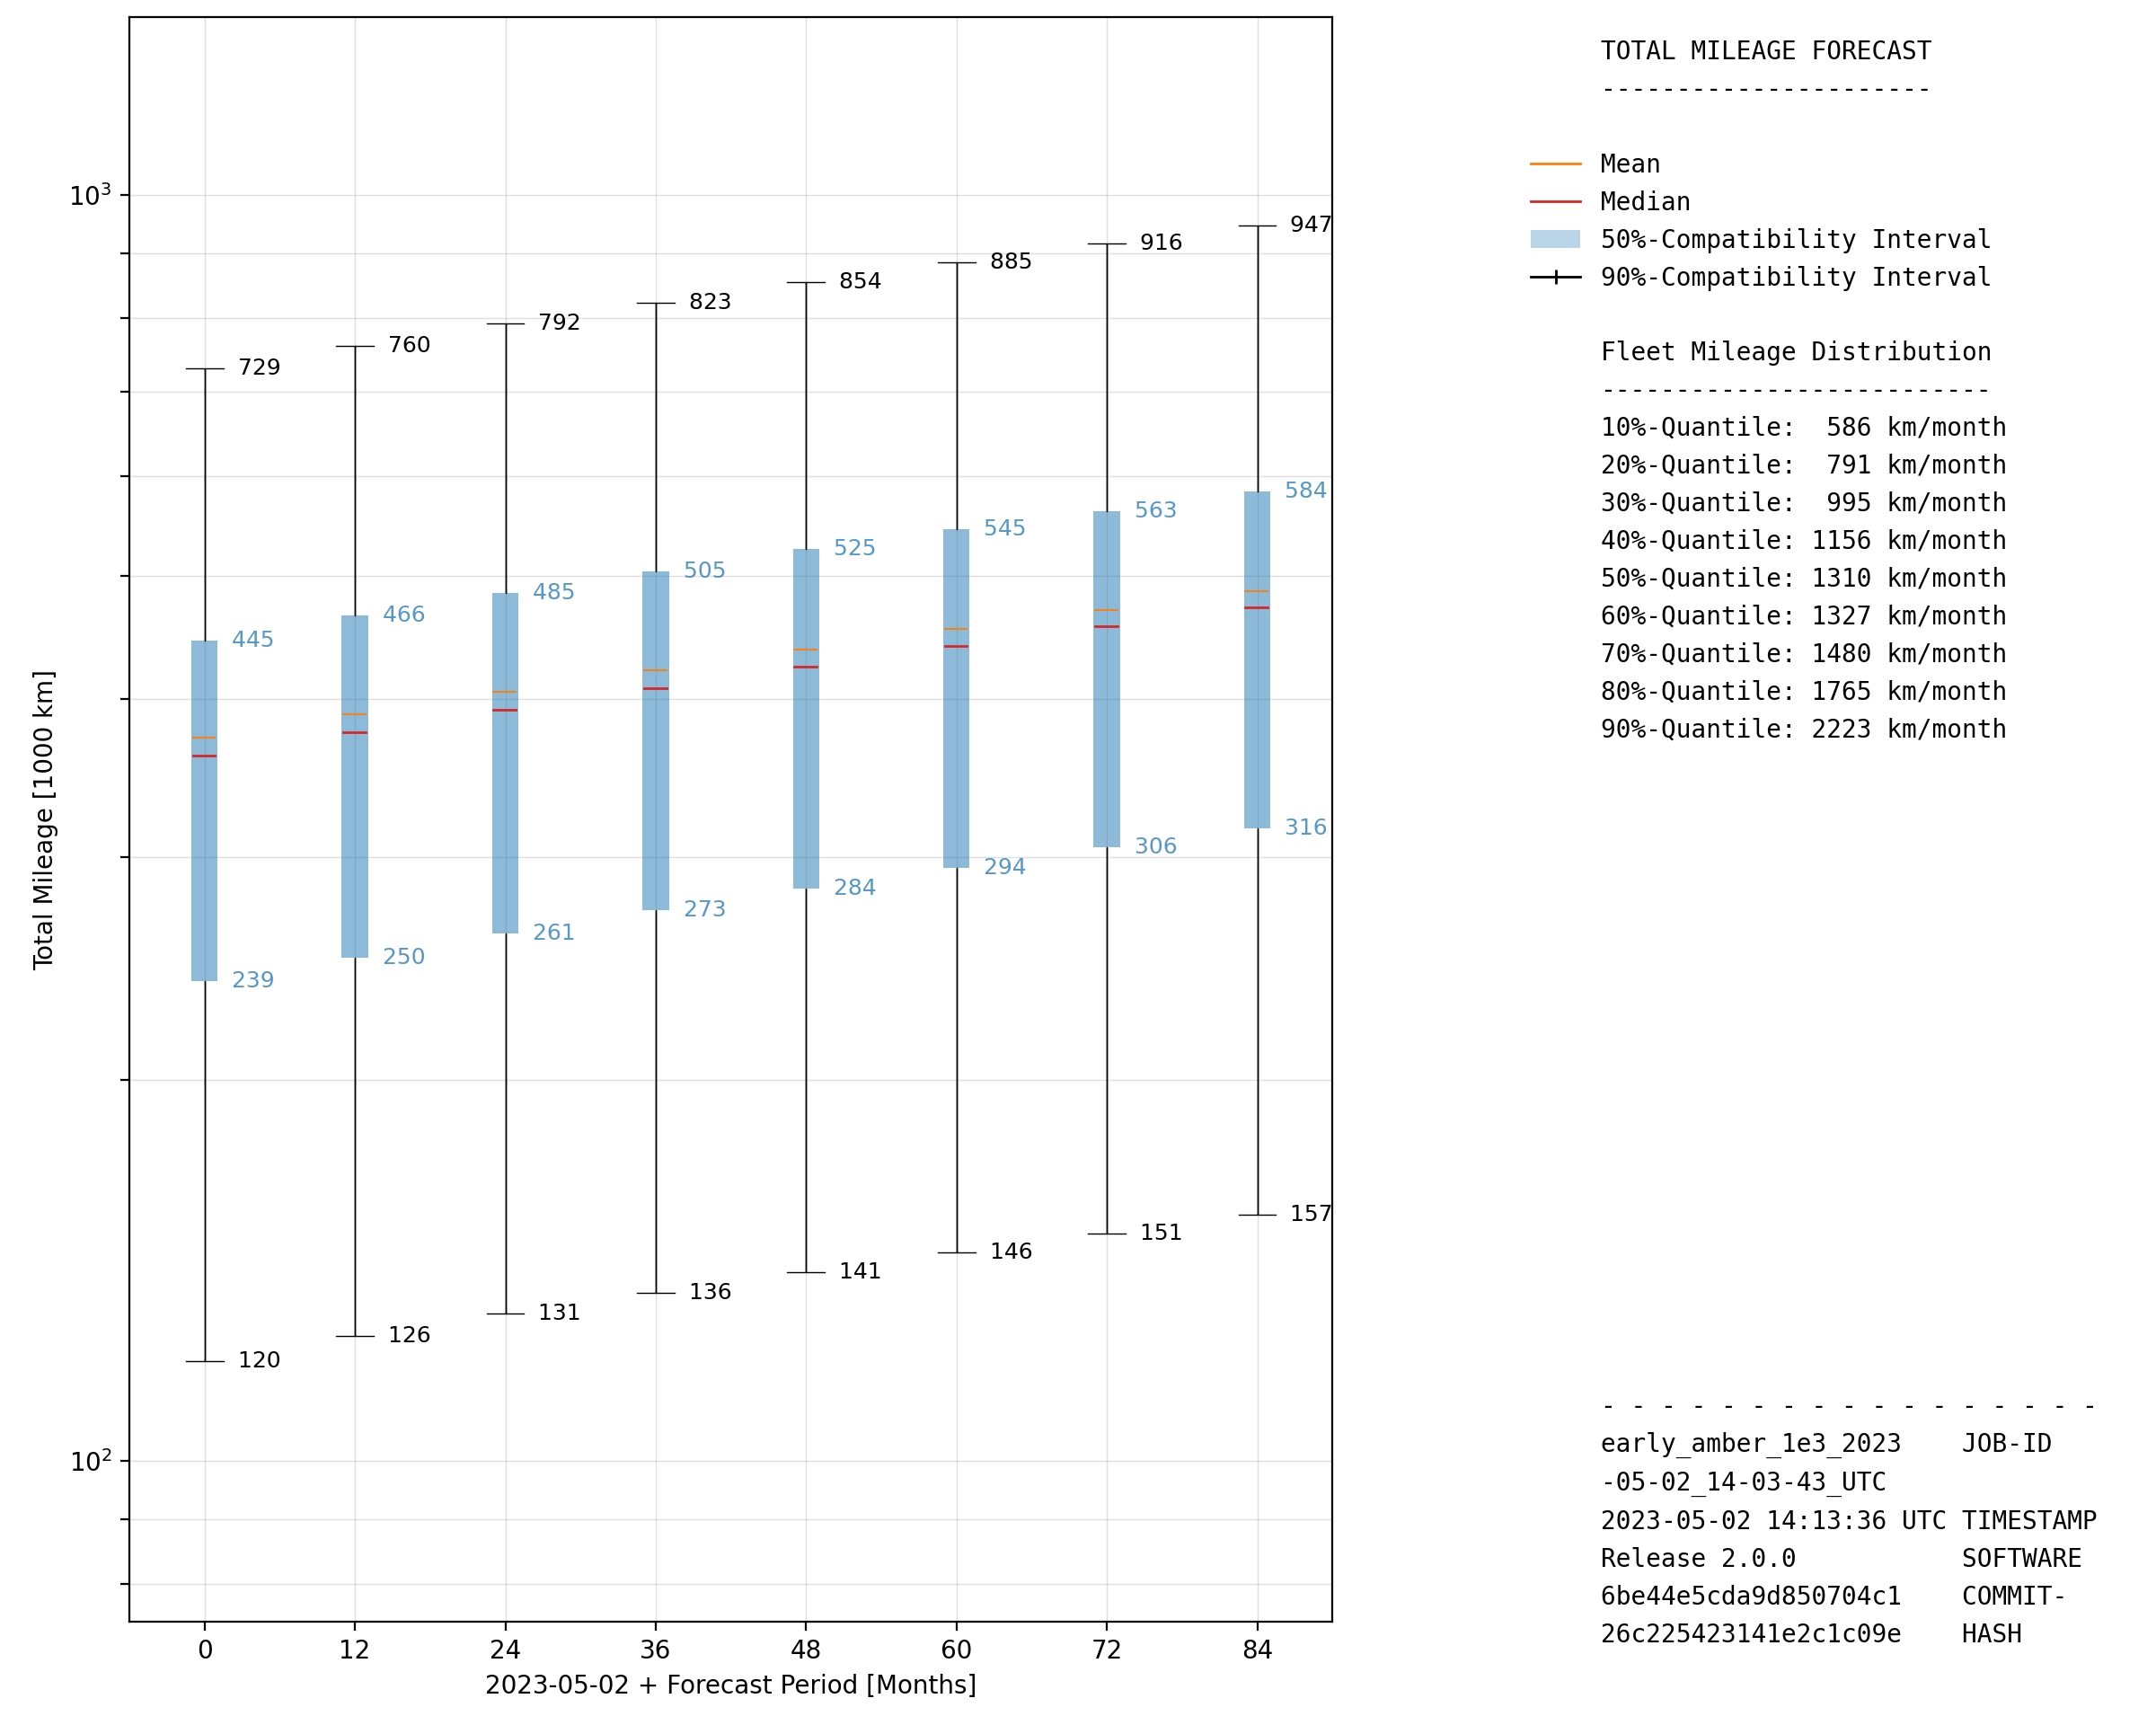
Task: Click the 90%-Compatibility Interval legend marker
Action: [1555, 277]
